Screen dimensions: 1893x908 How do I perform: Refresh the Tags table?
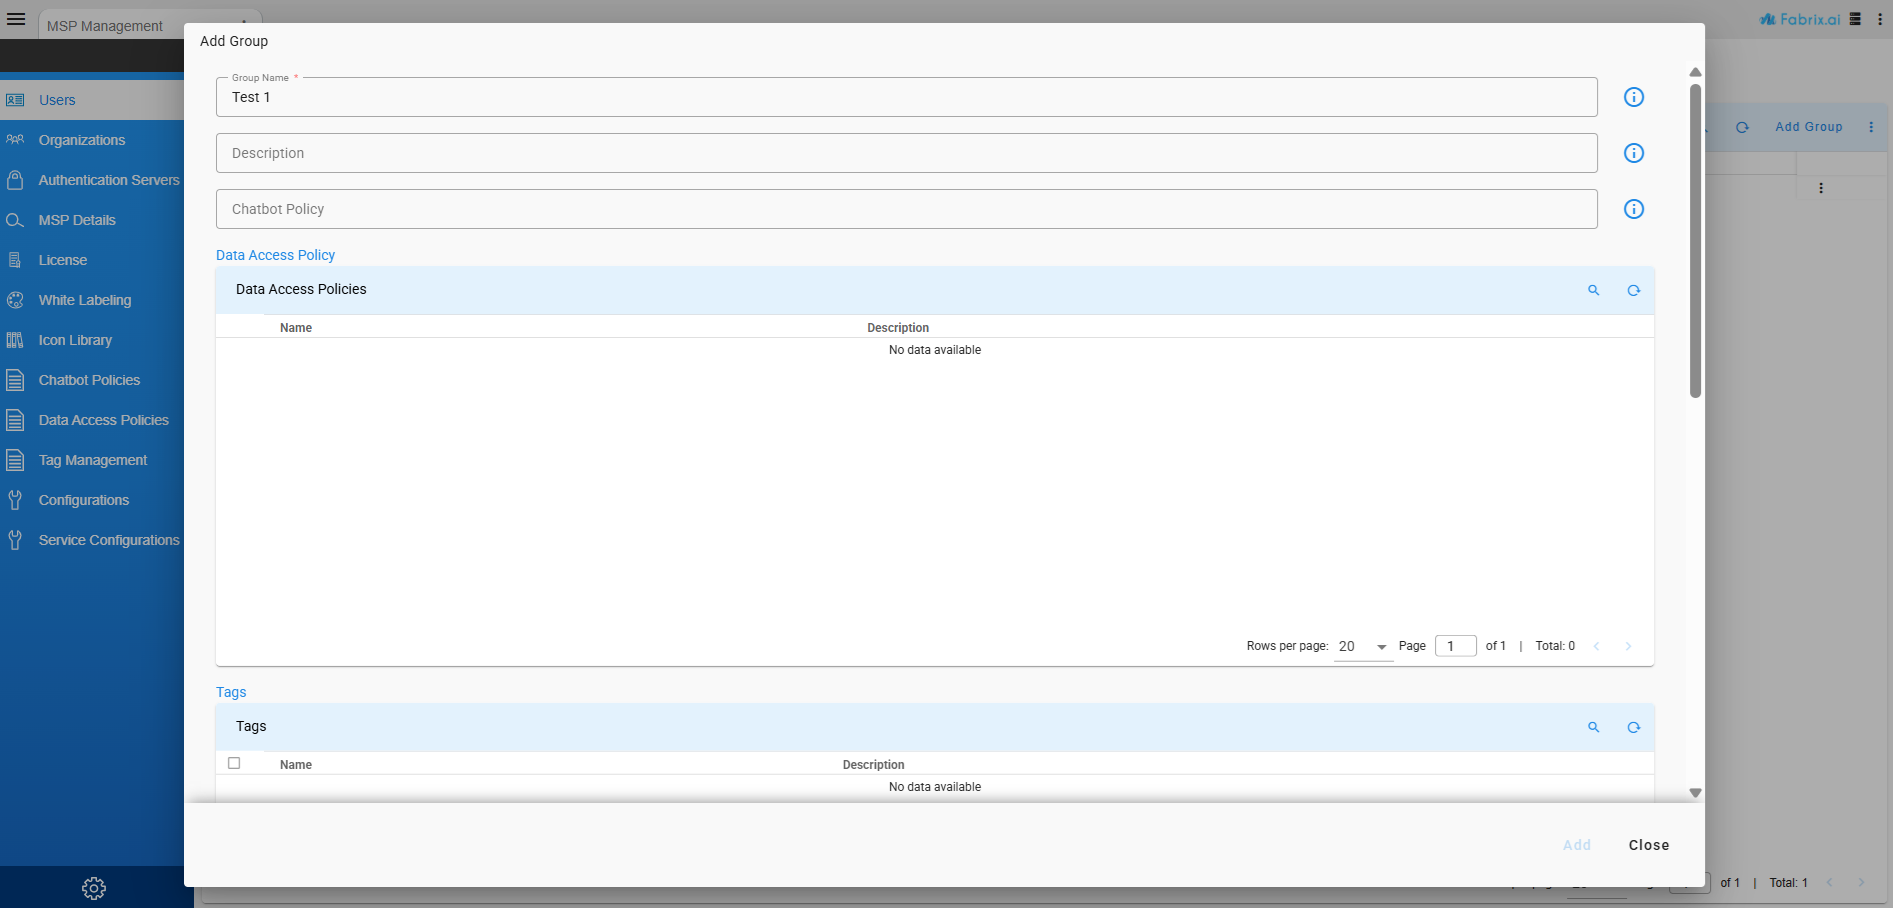click(1633, 727)
